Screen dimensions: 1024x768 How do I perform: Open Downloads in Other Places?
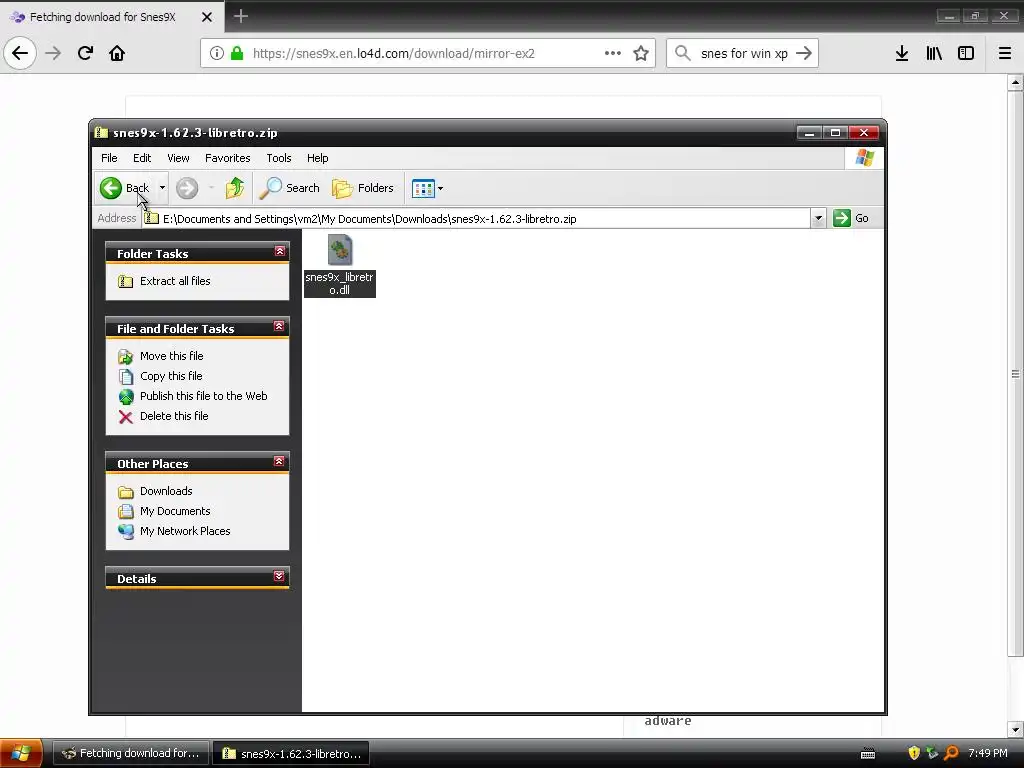(166, 491)
